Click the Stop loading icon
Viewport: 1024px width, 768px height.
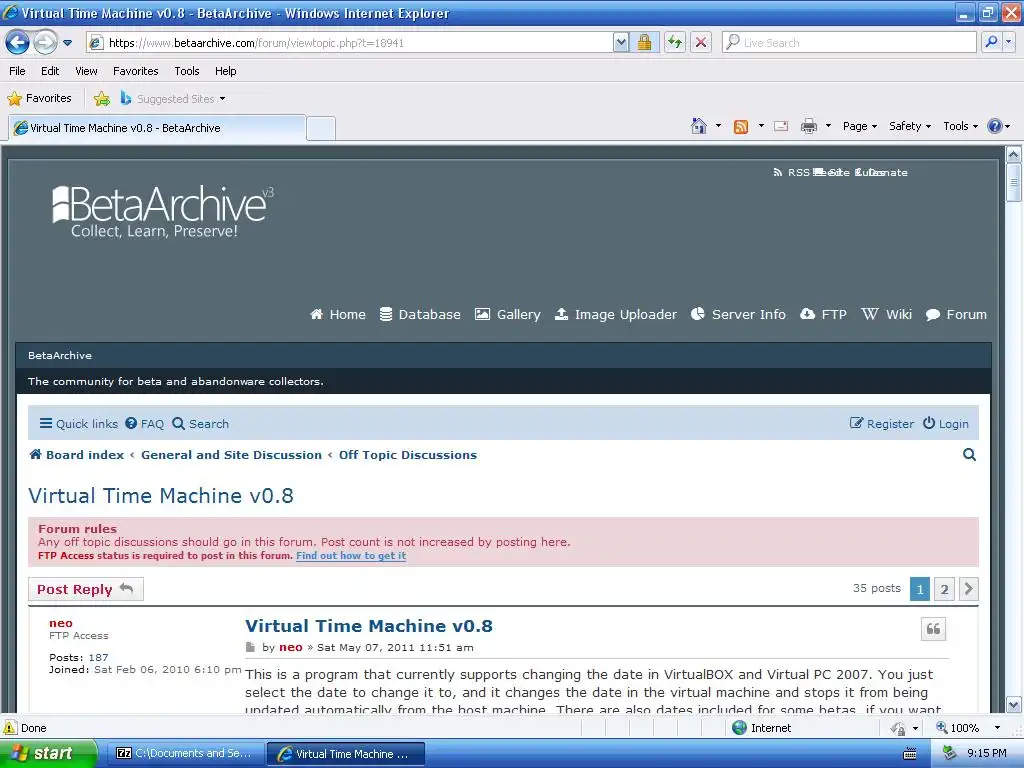[701, 43]
